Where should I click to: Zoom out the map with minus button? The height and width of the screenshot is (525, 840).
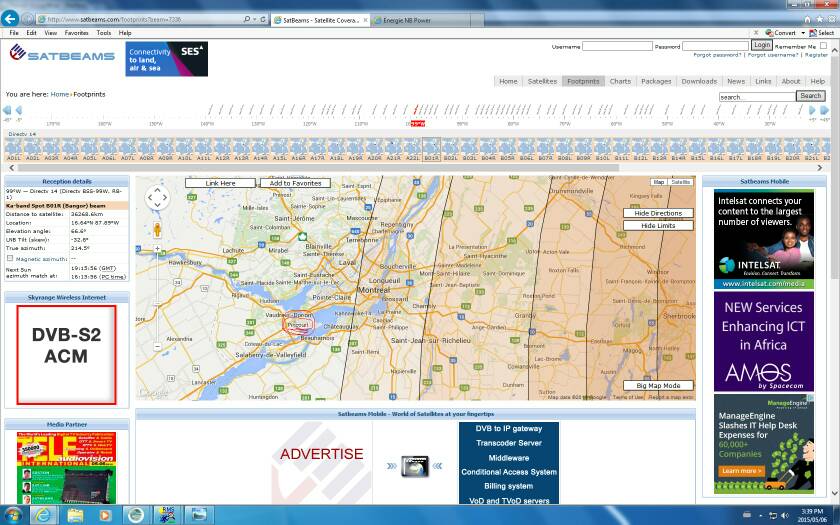[x=157, y=347]
